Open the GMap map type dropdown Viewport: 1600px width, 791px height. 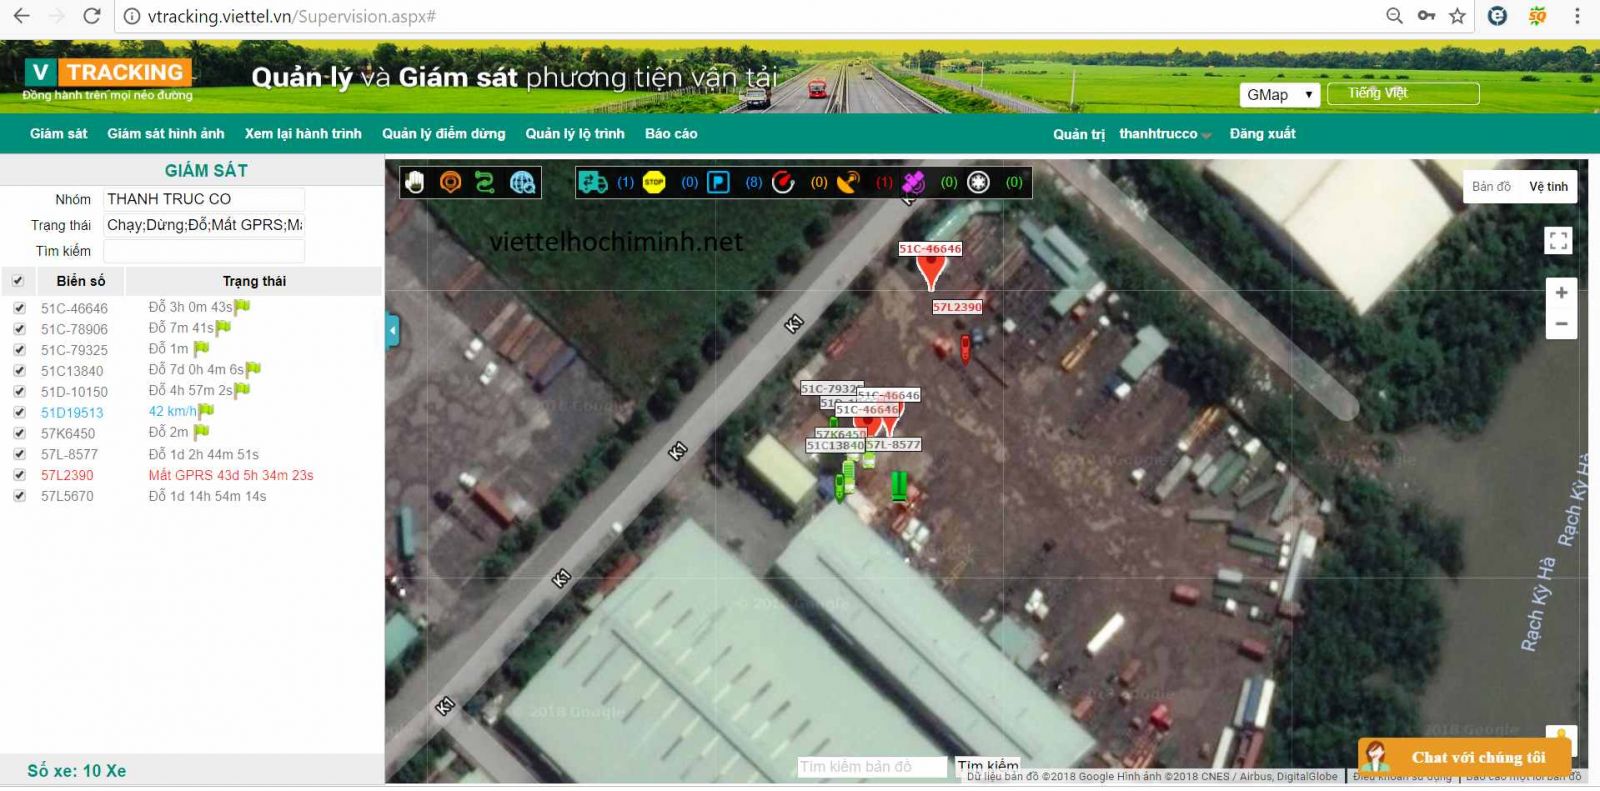point(1279,94)
